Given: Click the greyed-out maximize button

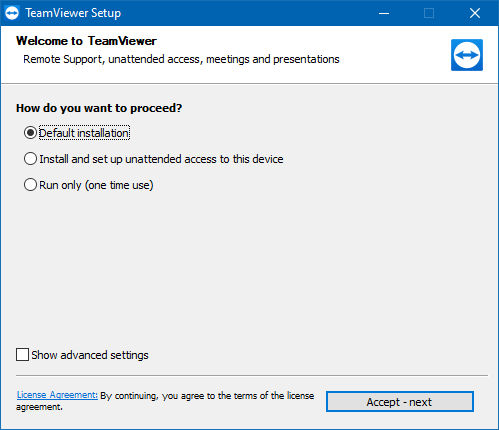Looking at the screenshot, I should click(x=429, y=13).
